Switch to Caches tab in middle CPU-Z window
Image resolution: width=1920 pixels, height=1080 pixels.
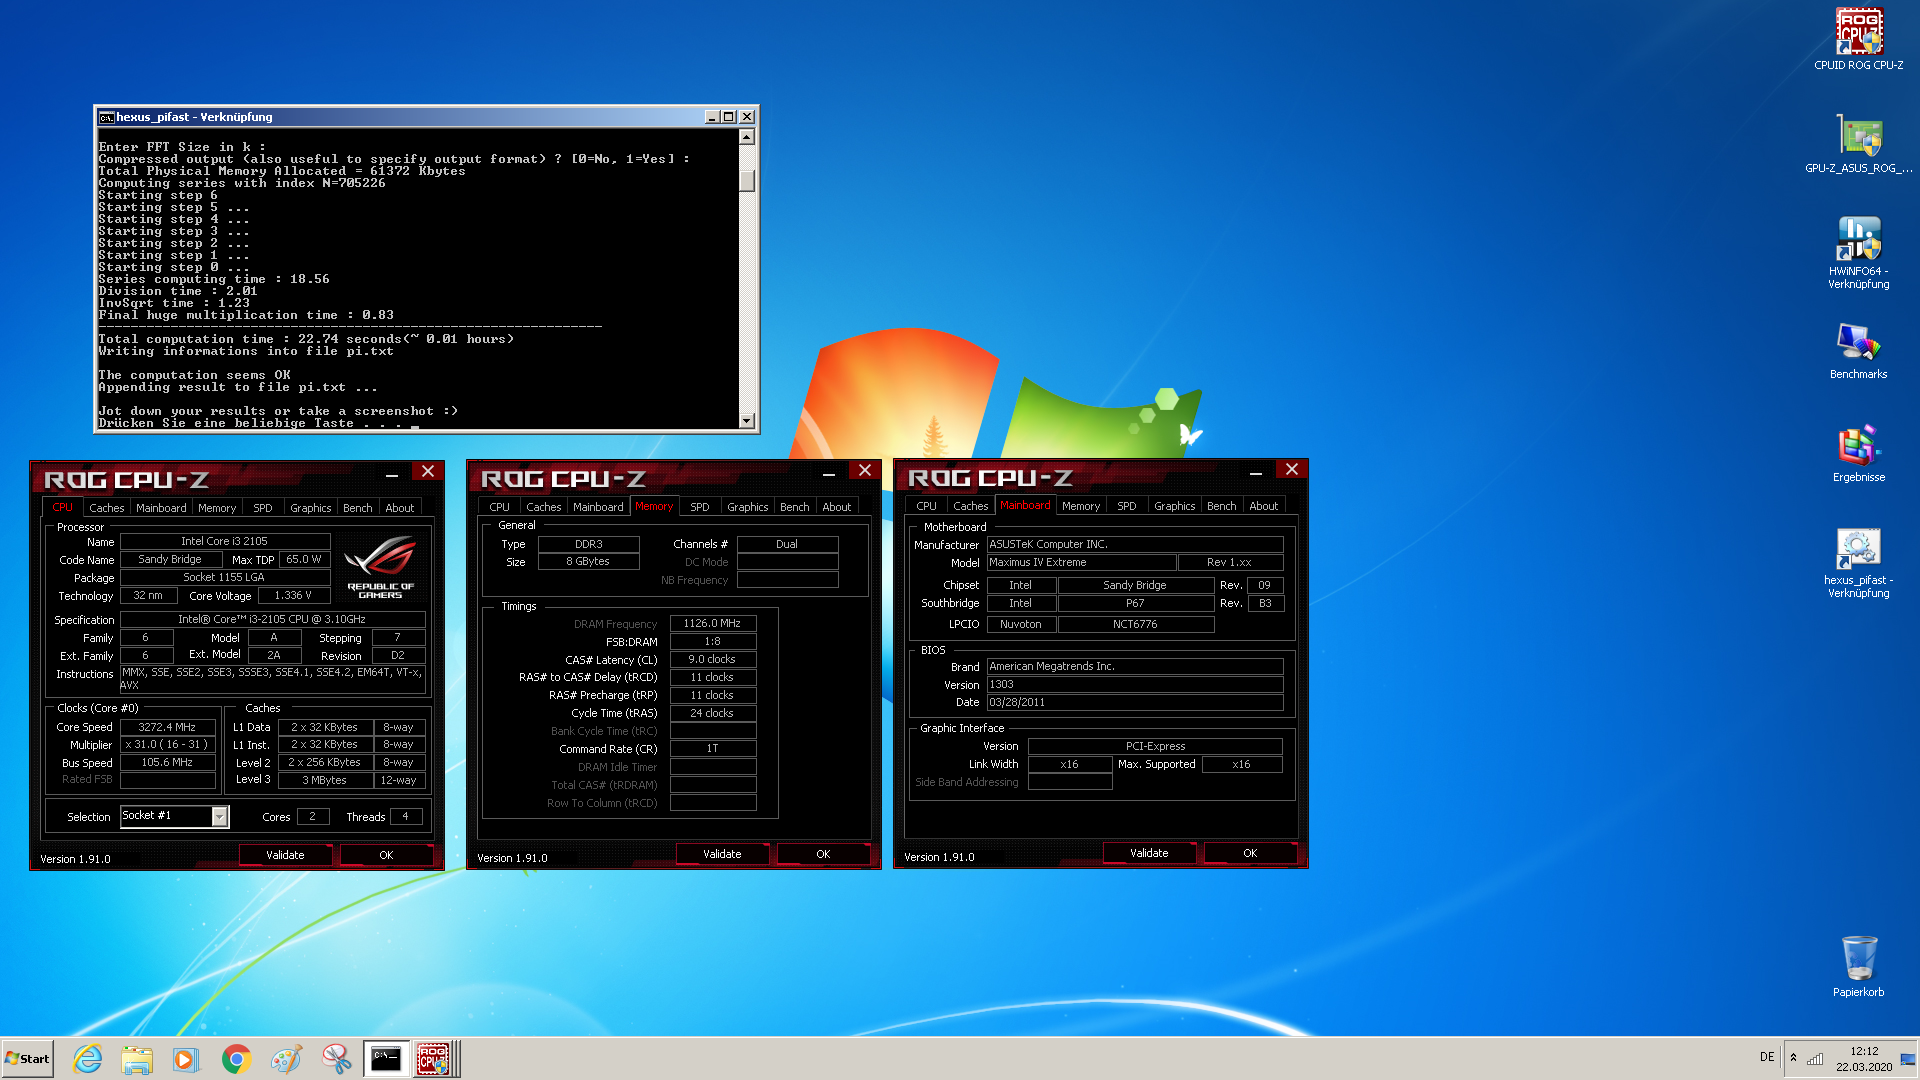(544, 507)
